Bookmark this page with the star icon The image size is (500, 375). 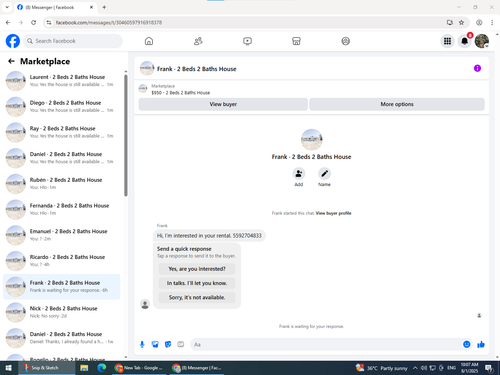(461, 22)
